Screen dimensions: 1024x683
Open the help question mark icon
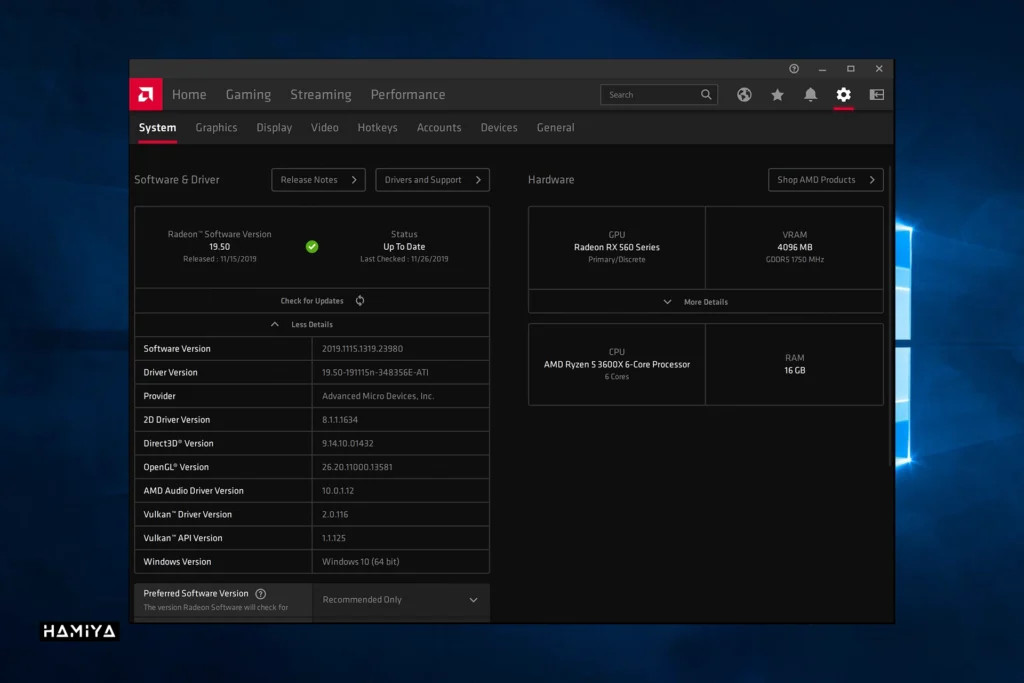(x=794, y=69)
